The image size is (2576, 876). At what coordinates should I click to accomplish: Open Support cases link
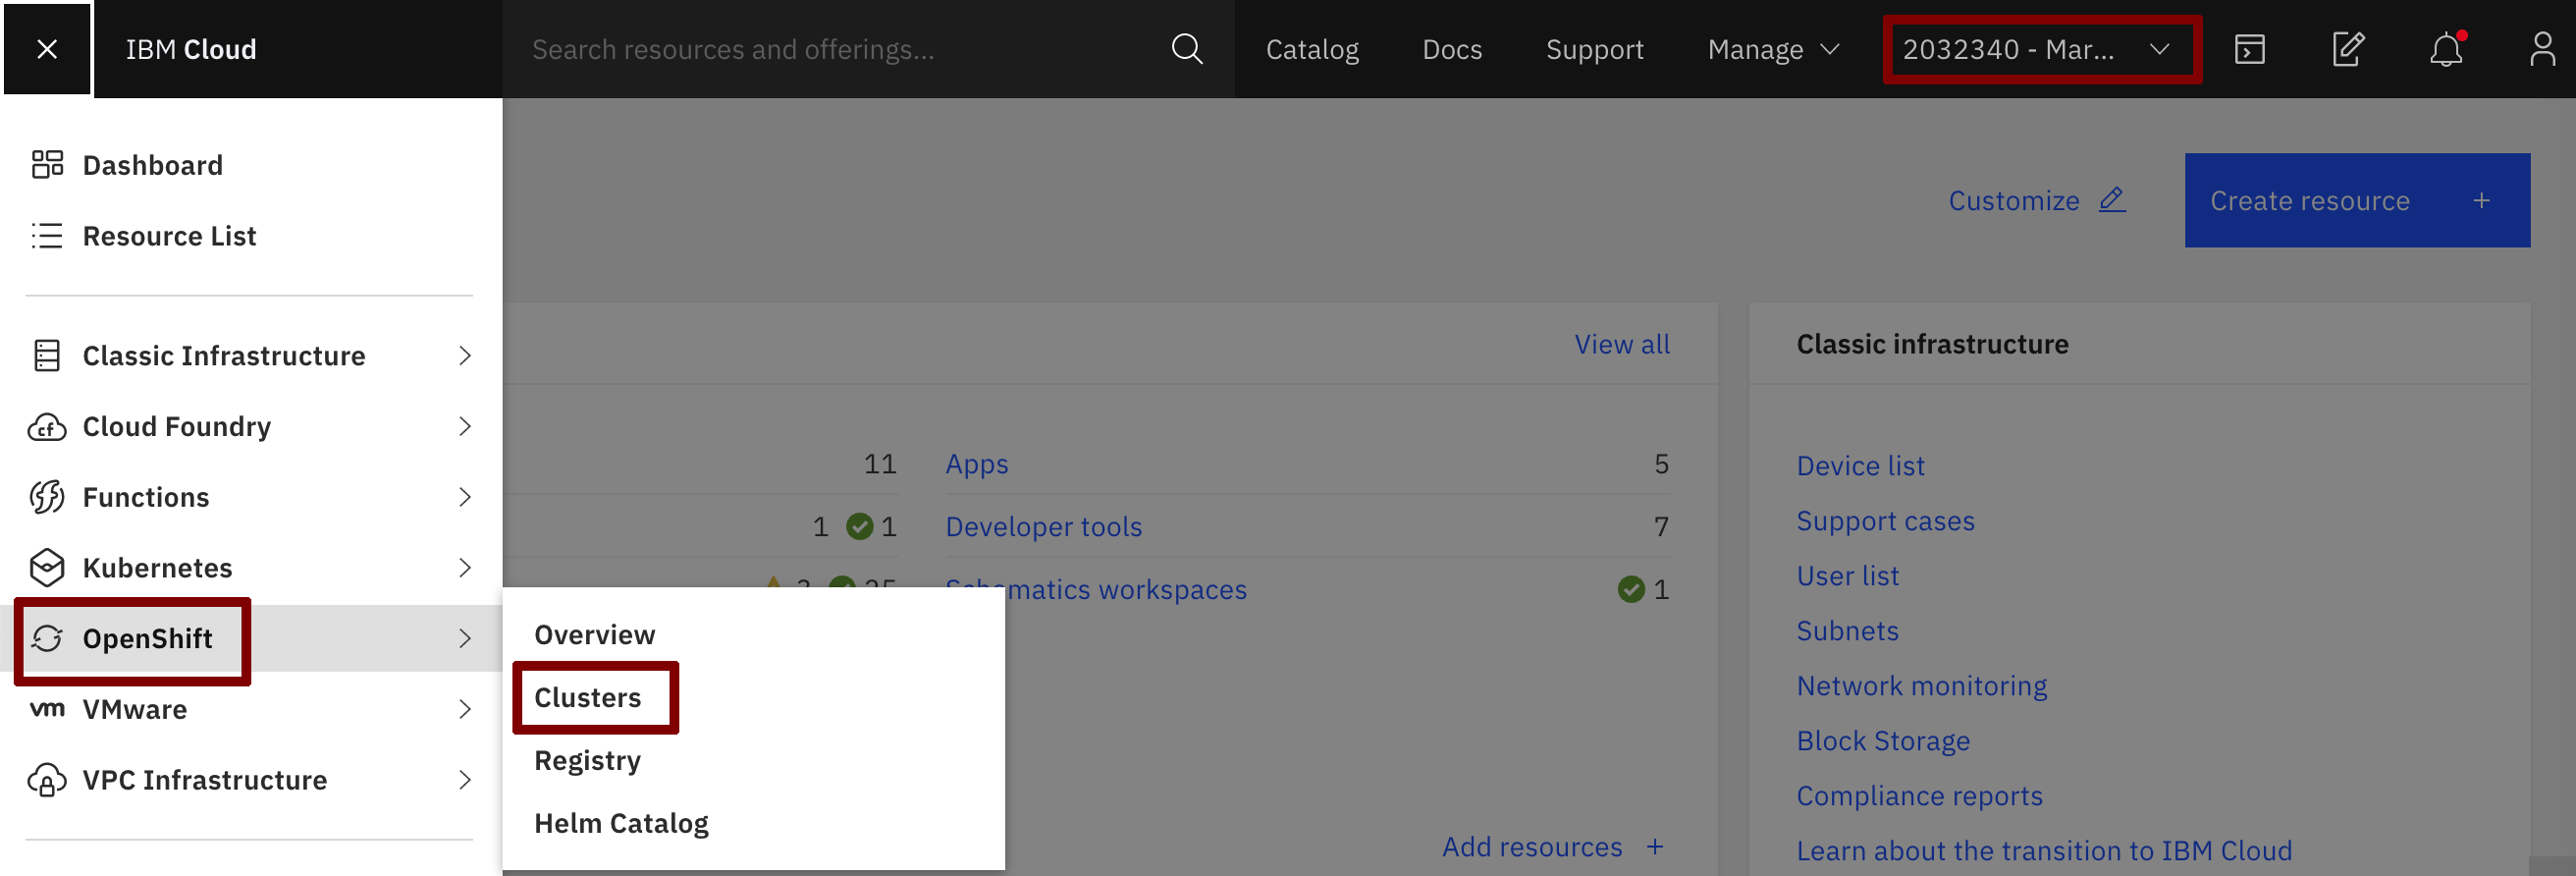pyautogui.click(x=1885, y=521)
